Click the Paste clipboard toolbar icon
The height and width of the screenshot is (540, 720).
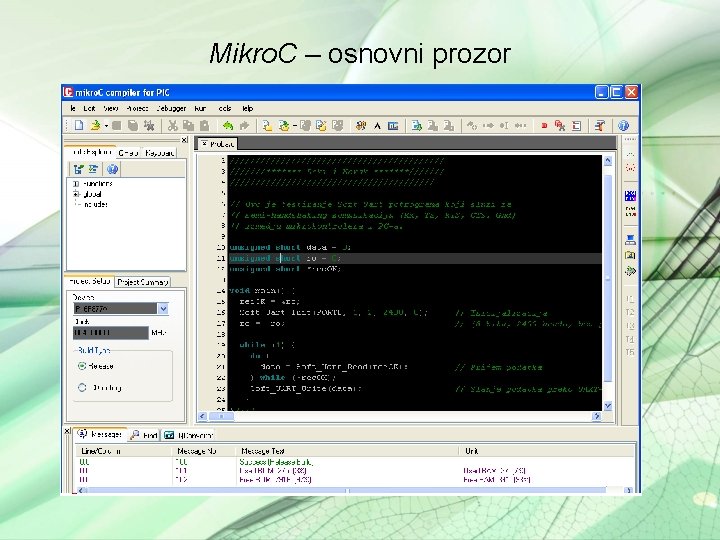click(204, 125)
